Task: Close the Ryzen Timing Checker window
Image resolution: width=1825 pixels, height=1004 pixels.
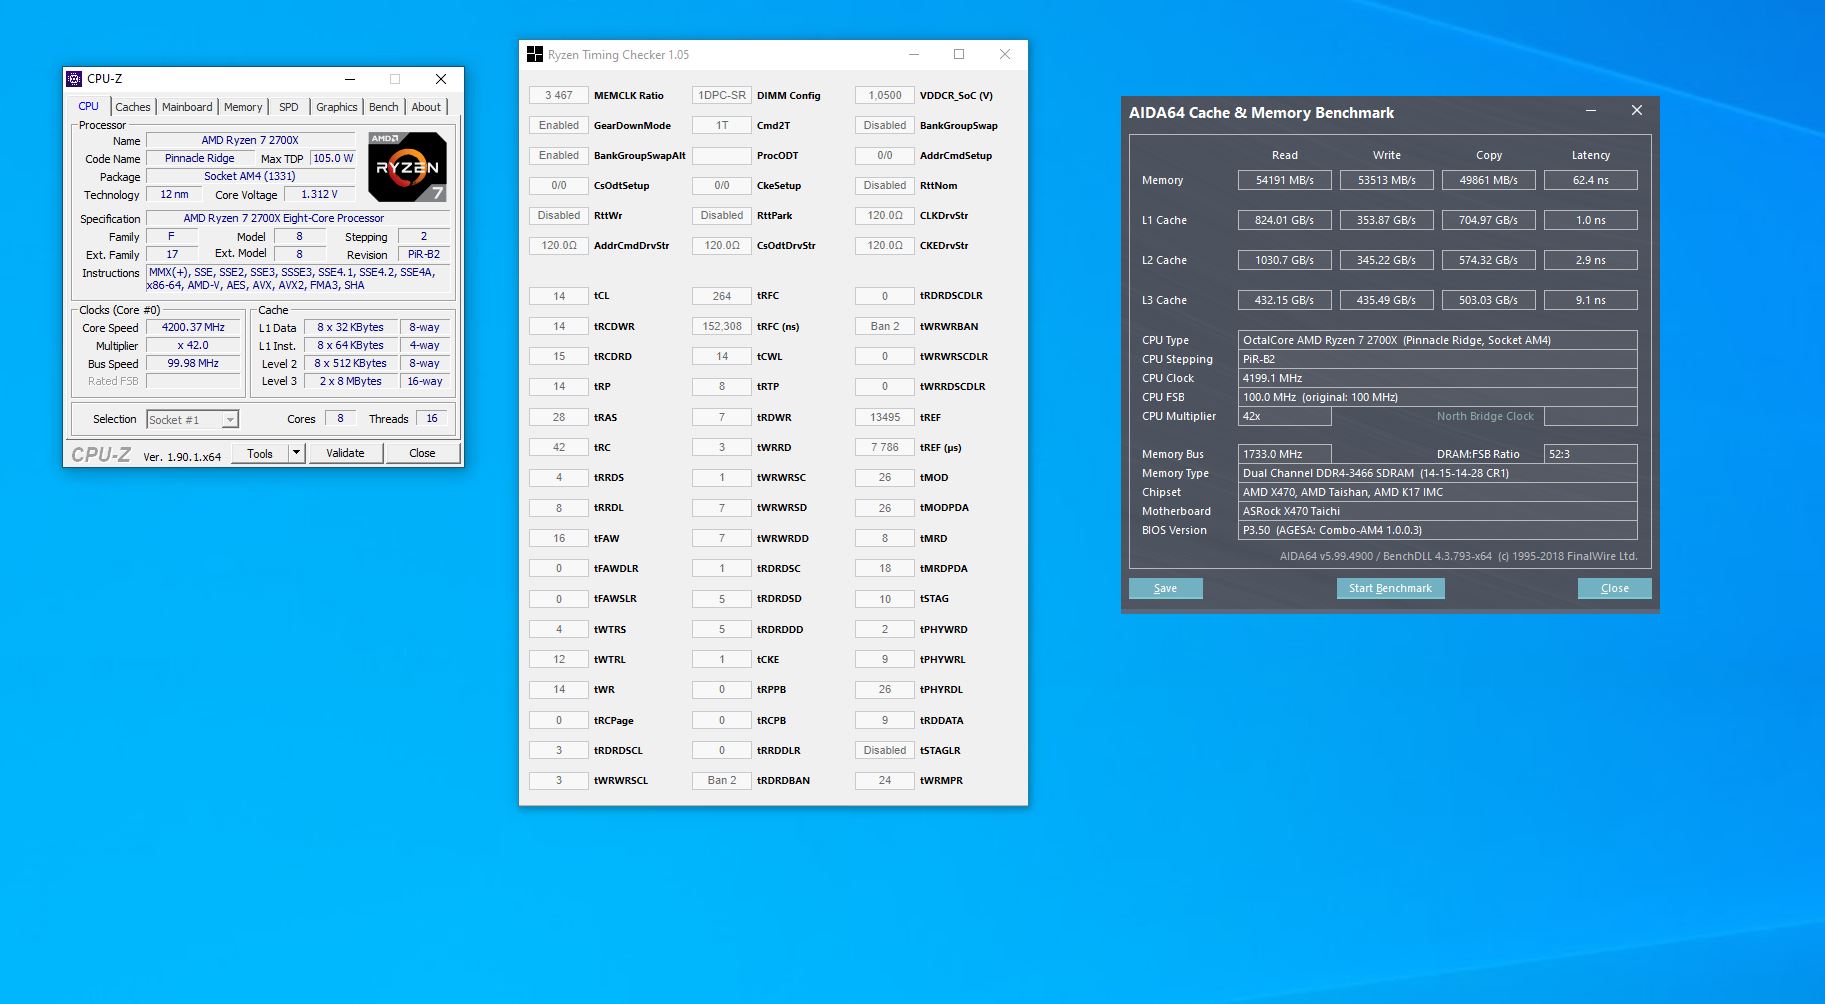Action: (x=1005, y=55)
